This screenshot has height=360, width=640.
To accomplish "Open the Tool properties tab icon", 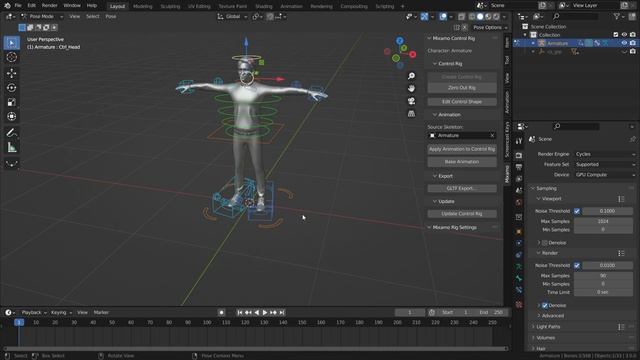I will tap(519, 141).
